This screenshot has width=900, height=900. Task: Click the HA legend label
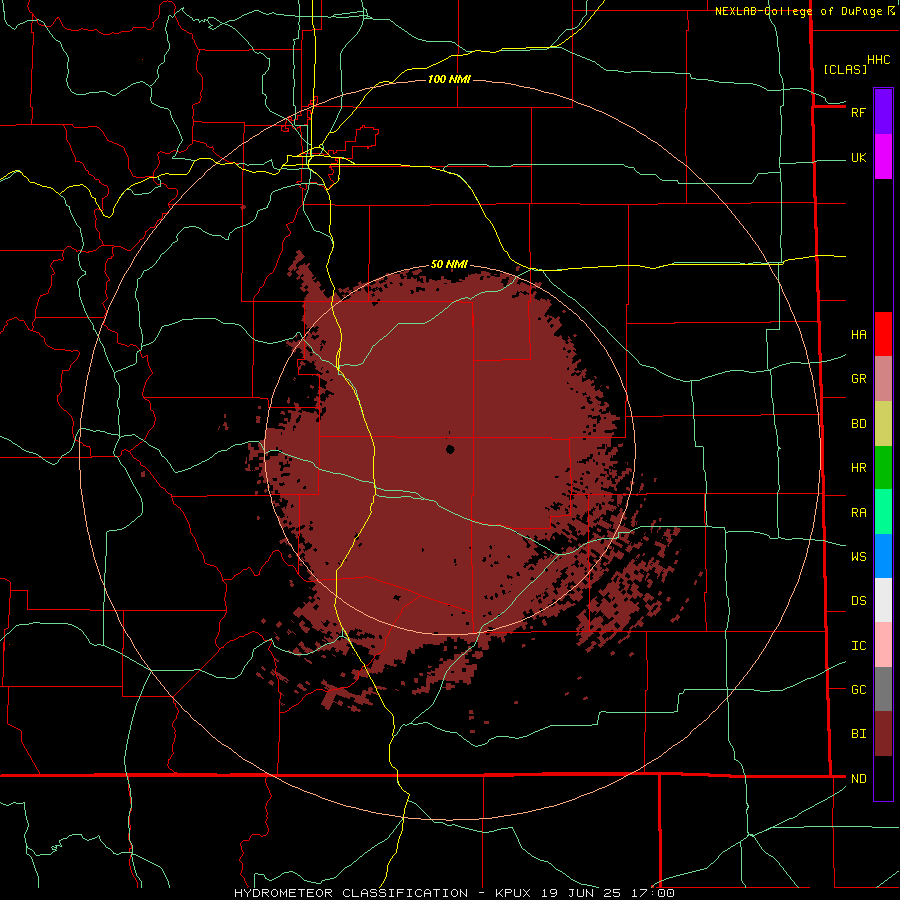point(858,334)
